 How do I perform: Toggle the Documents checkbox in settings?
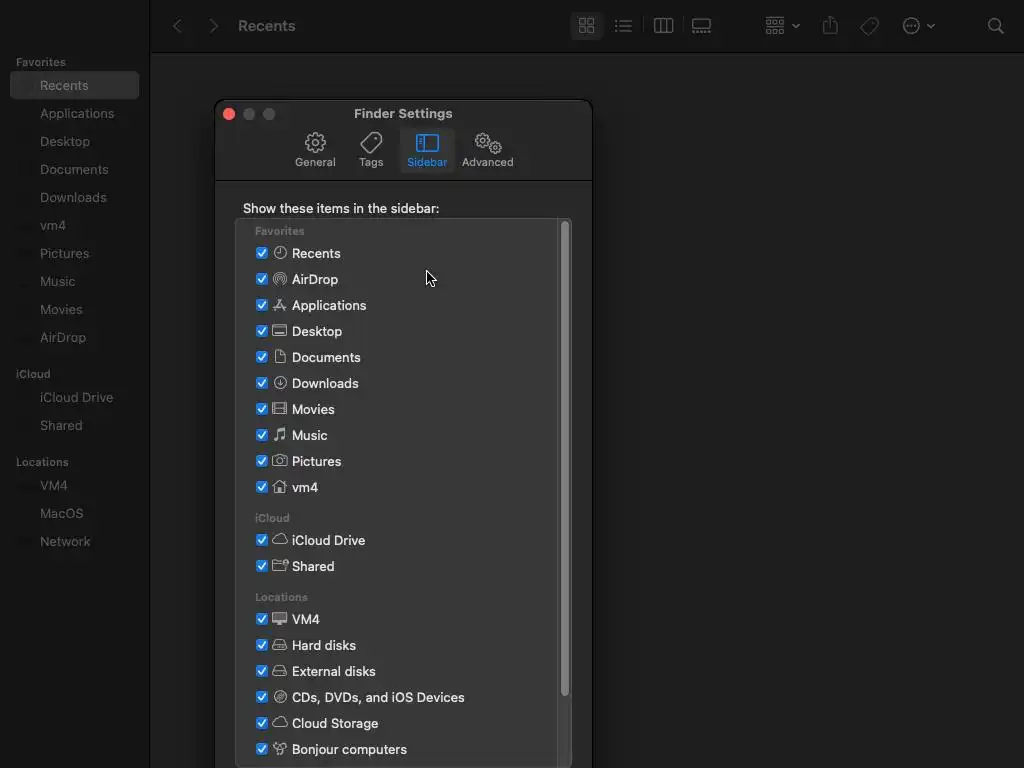pyautogui.click(x=262, y=358)
